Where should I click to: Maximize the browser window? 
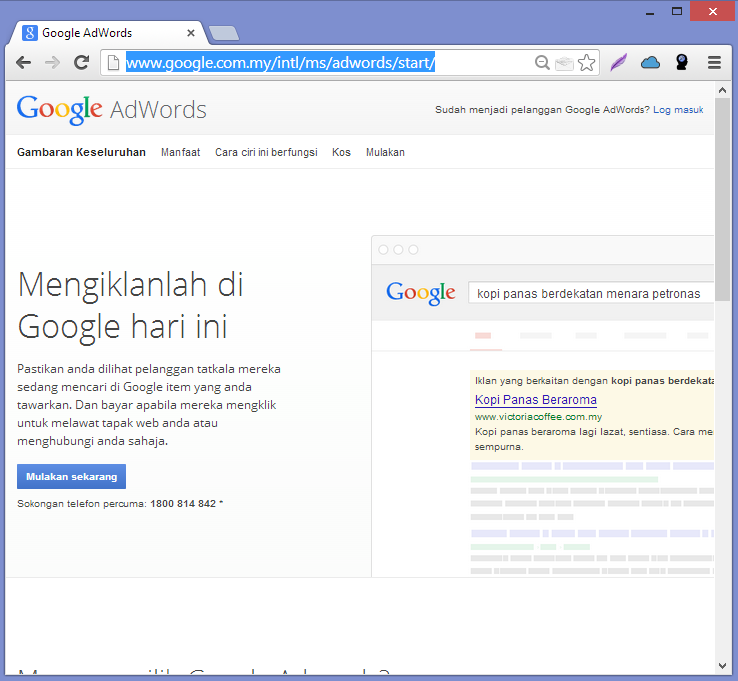coord(677,11)
